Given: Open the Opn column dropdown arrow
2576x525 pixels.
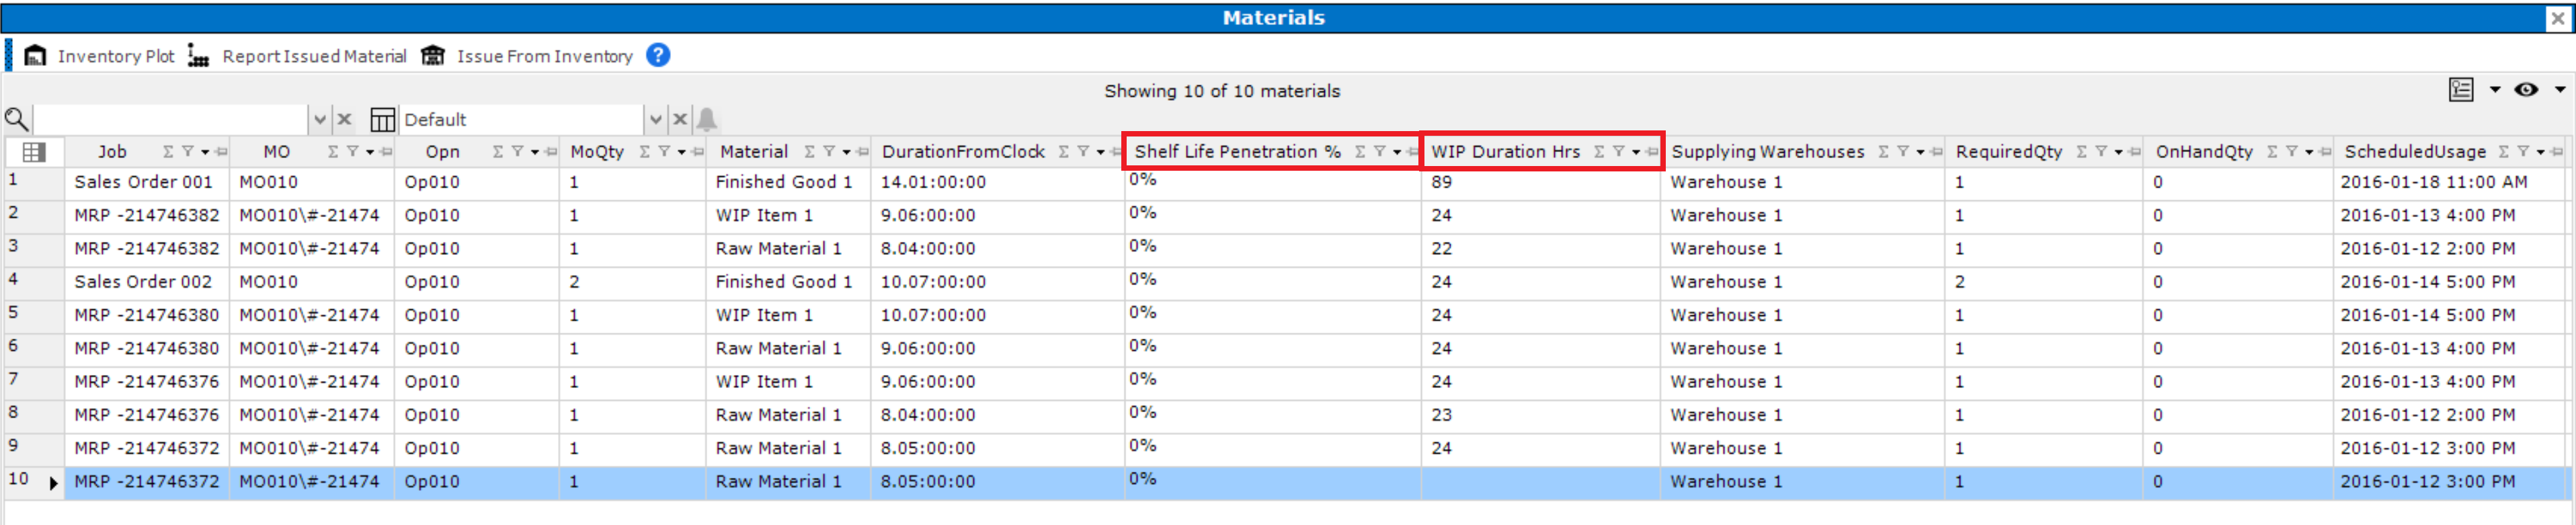Looking at the screenshot, I should (x=535, y=152).
